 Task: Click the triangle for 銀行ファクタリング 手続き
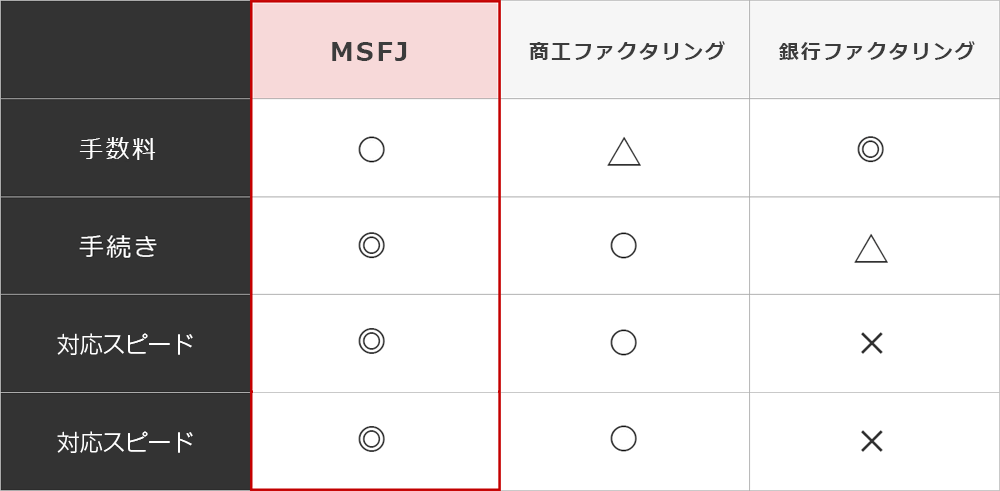871,249
